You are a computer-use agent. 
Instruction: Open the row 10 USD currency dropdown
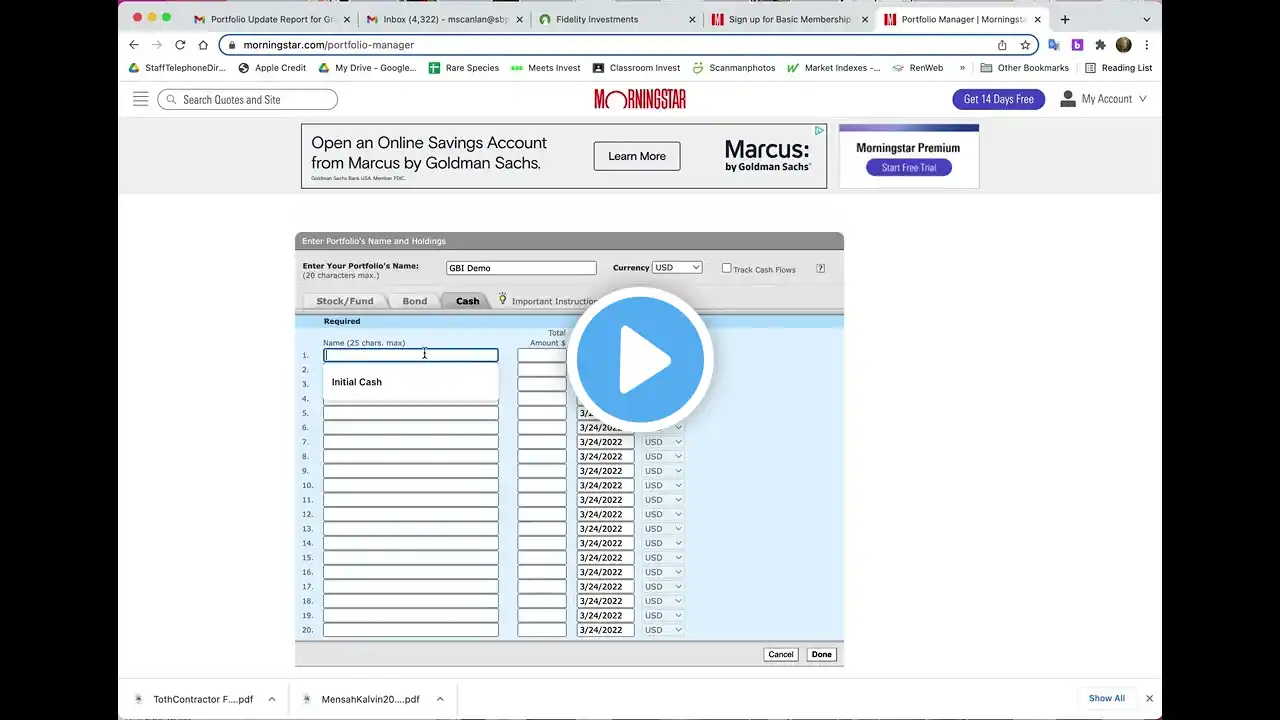click(664, 485)
